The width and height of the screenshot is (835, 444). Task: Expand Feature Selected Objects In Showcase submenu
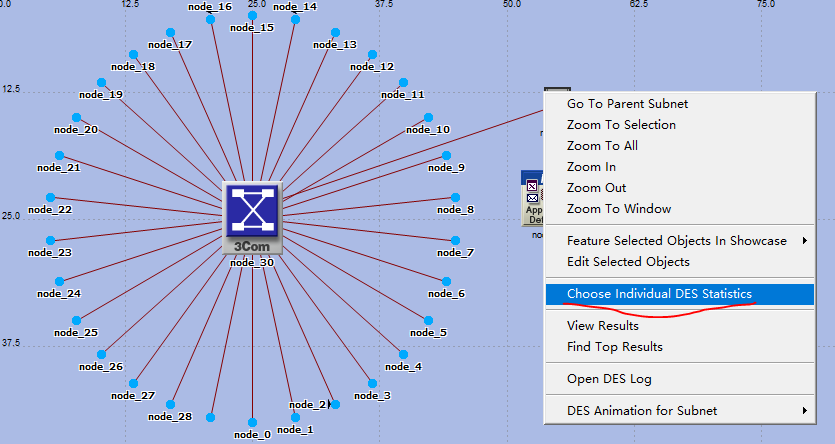pyautogui.click(x=680, y=241)
